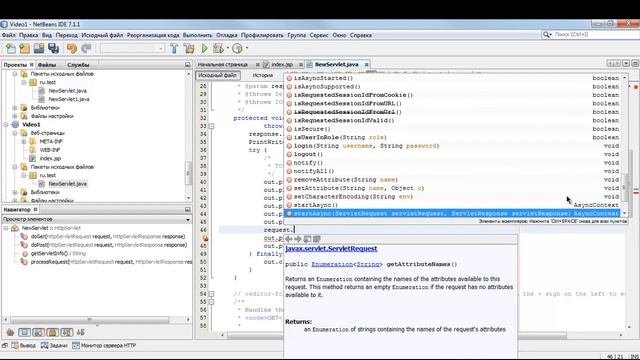Open the Profile Project dropdown arrow
This screenshot has height=360, width=640.
click(x=247, y=49)
